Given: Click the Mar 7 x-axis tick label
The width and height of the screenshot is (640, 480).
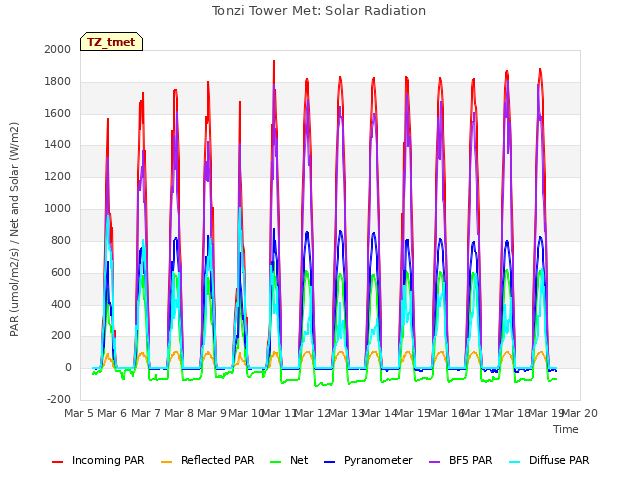Looking at the screenshot, I should point(146,413).
